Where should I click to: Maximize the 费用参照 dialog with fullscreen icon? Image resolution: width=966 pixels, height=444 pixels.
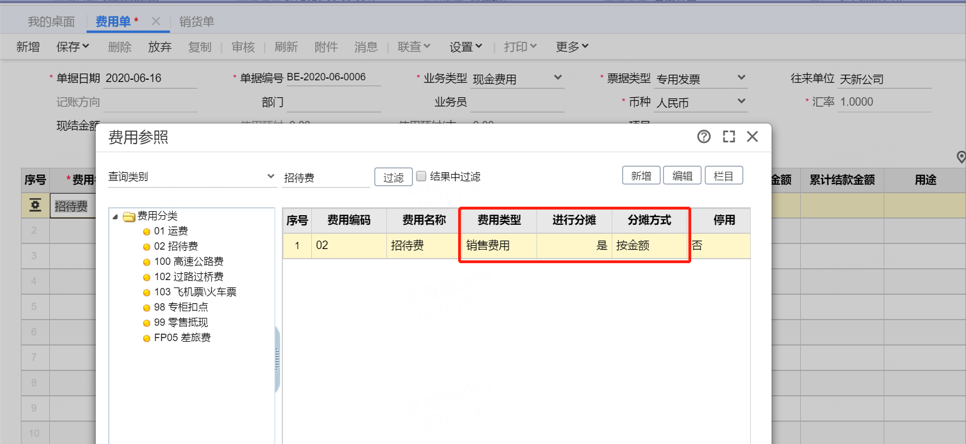(728, 137)
